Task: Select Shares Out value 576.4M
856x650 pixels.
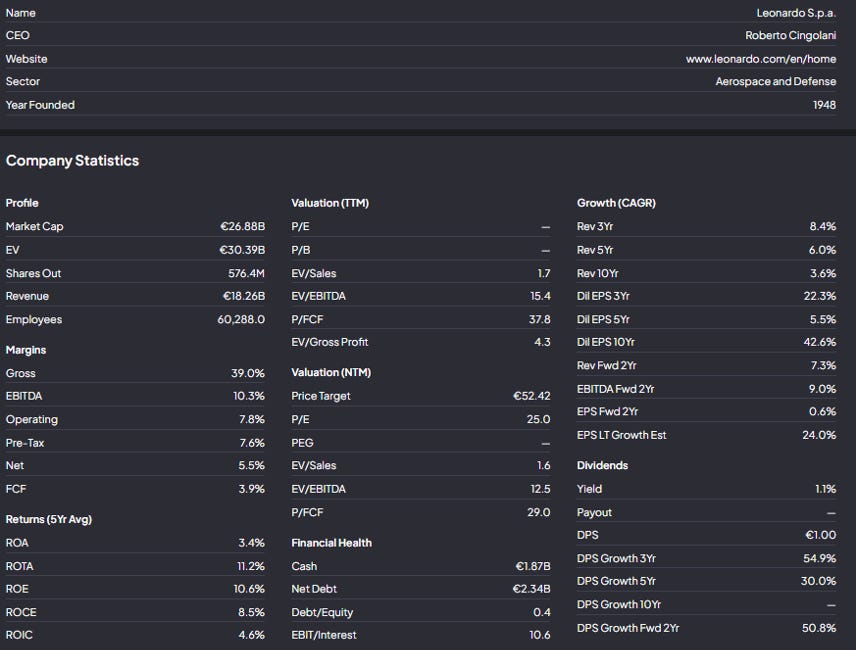Action: 246,273
